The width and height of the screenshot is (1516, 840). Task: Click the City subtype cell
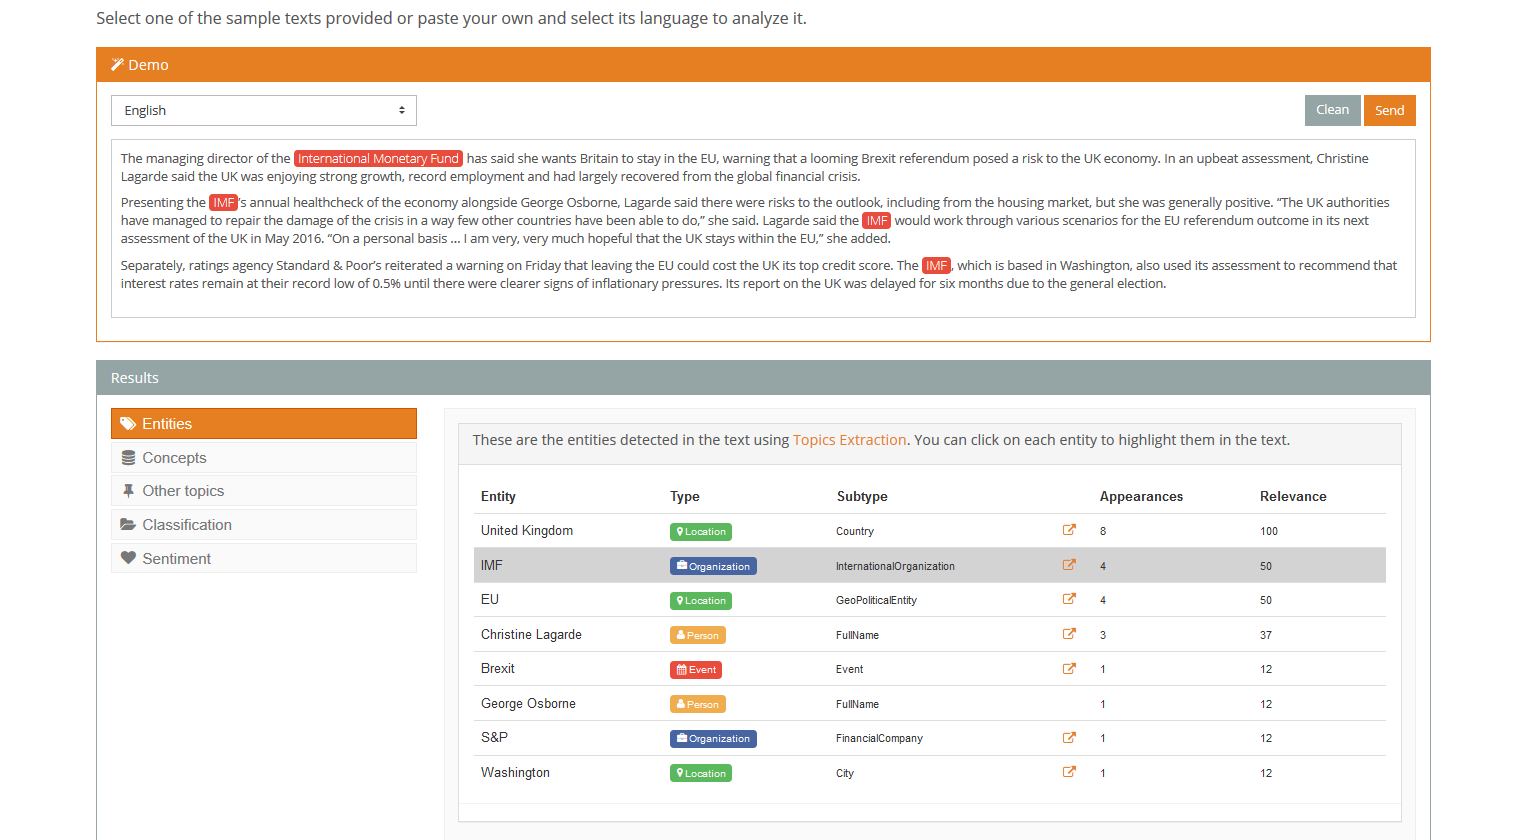tap(845, 774)
